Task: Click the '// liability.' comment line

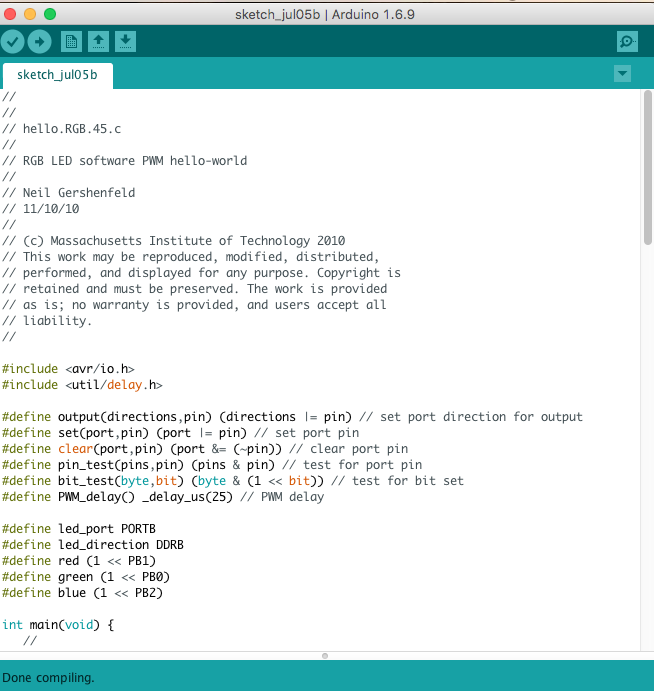Action: 47,321
